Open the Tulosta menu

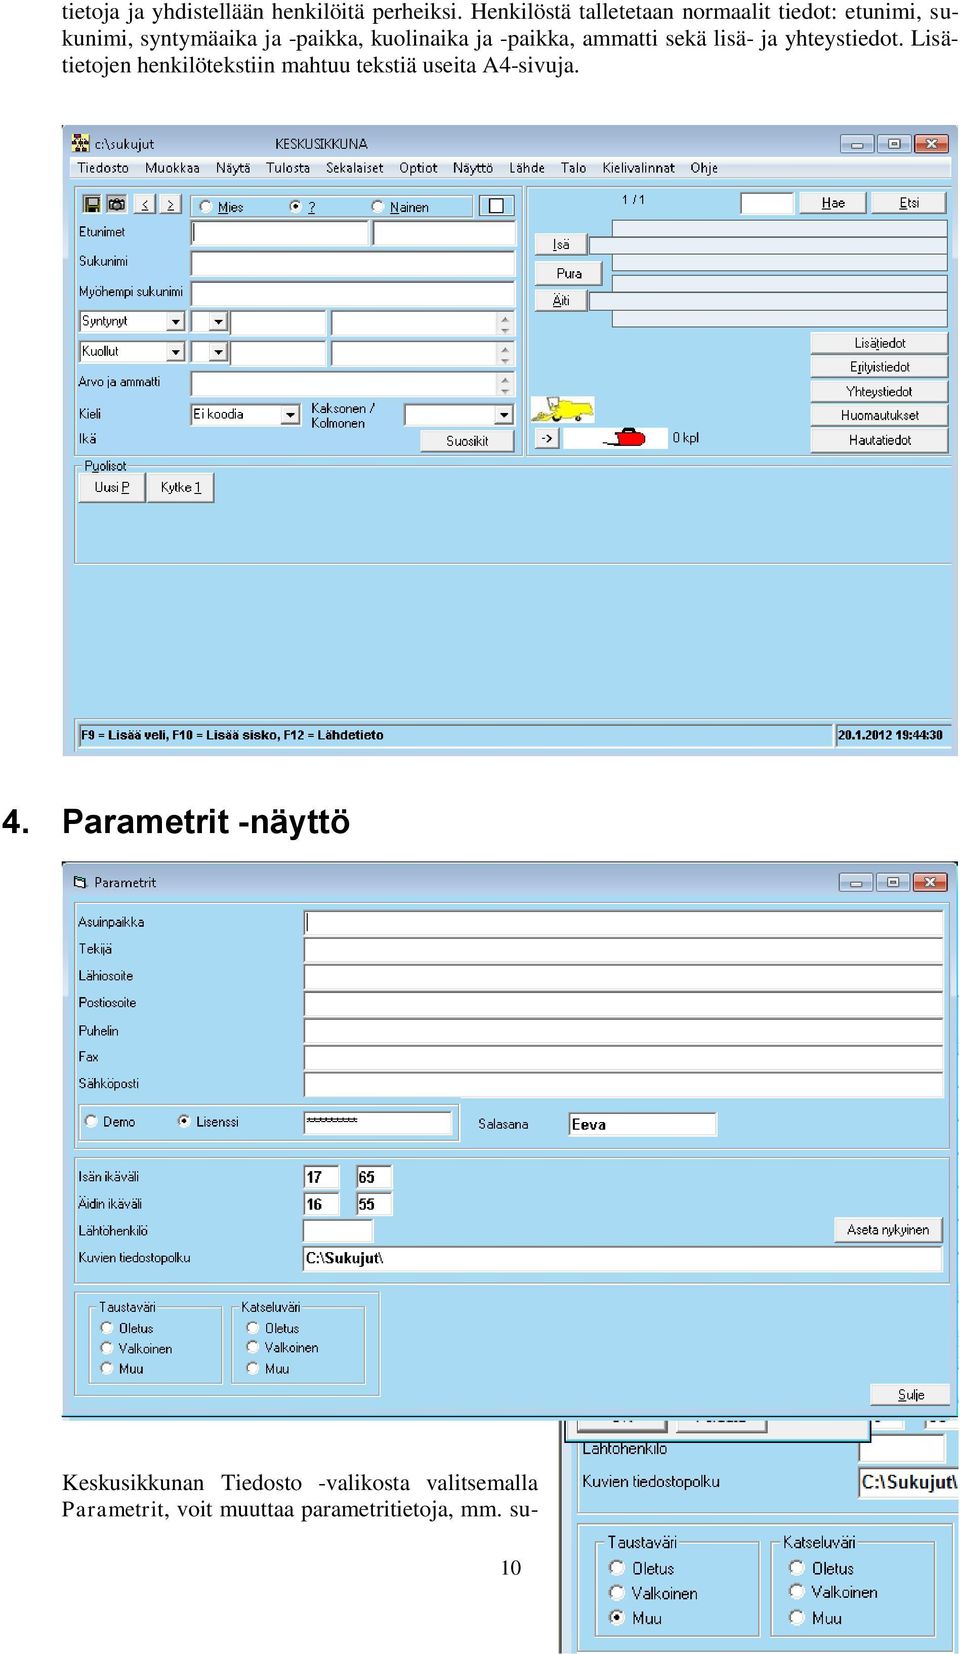(x=288, y=168)
